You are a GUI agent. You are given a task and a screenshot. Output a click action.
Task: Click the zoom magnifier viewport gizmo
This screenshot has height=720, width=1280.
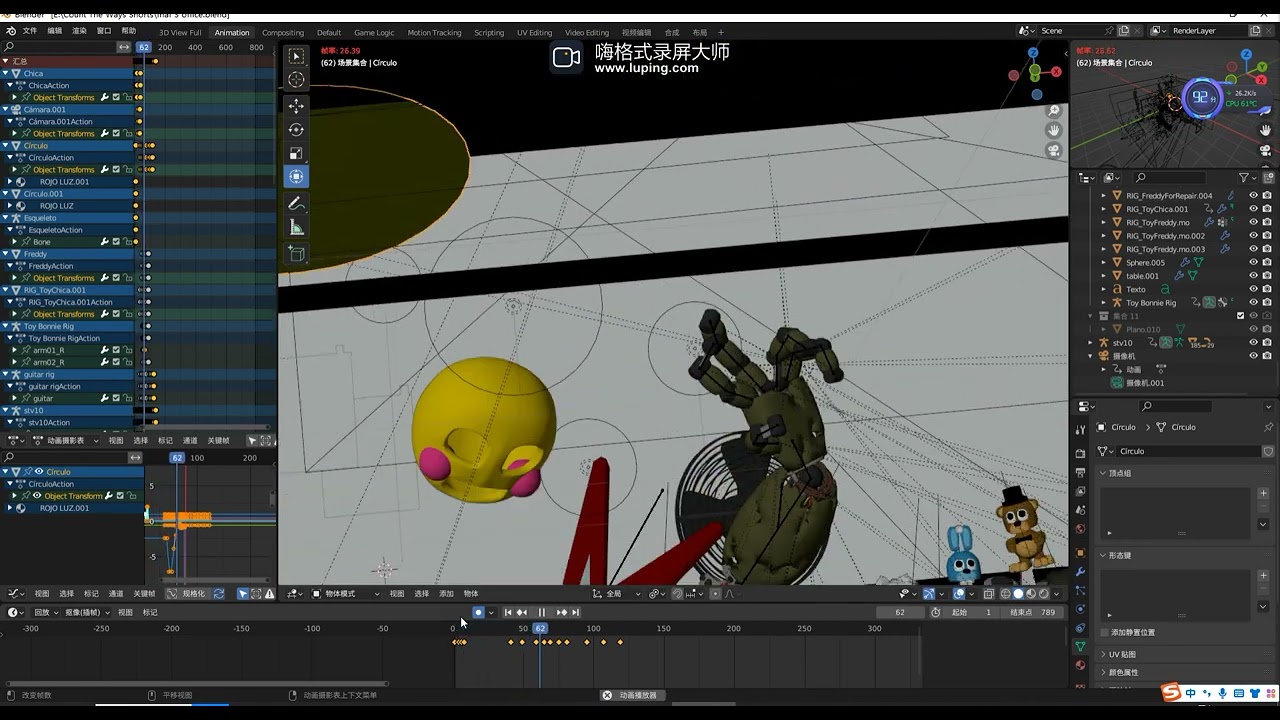tap(1054, 111)
